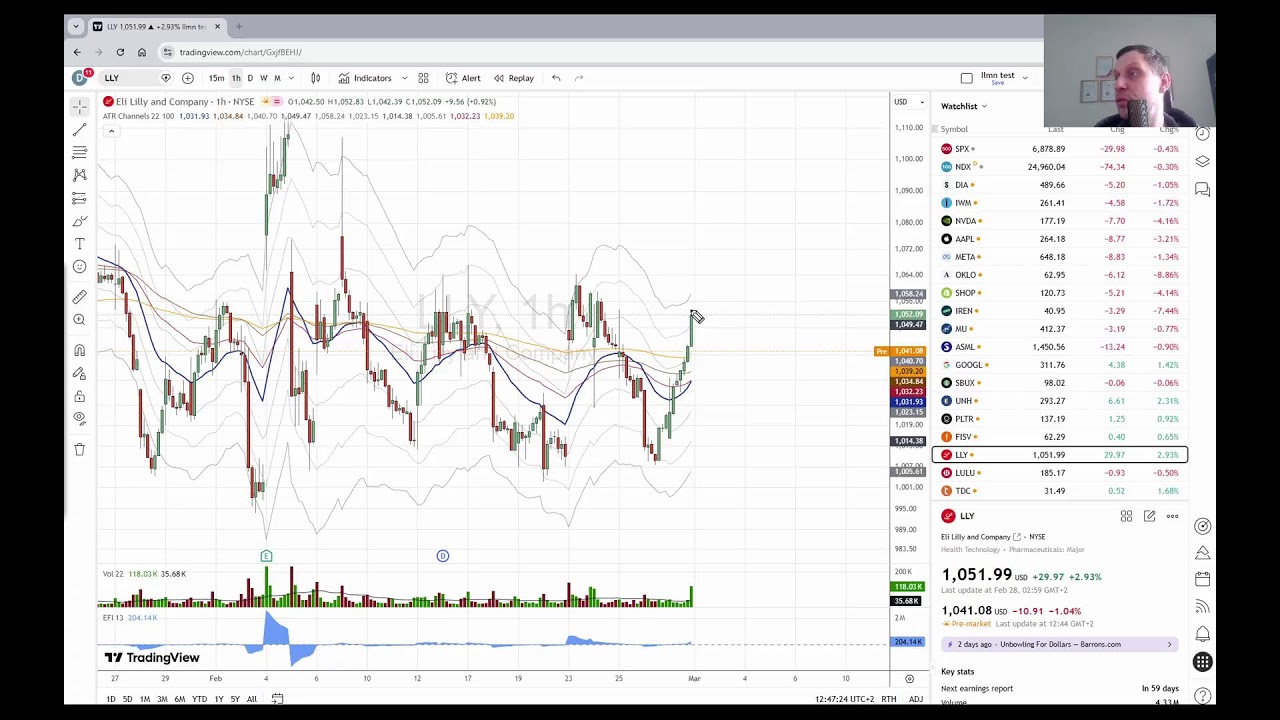The height and width of the screenshot is (720, 1280).
Task: Click the trash icon to remove objects
Action: [x=79, y=449]
